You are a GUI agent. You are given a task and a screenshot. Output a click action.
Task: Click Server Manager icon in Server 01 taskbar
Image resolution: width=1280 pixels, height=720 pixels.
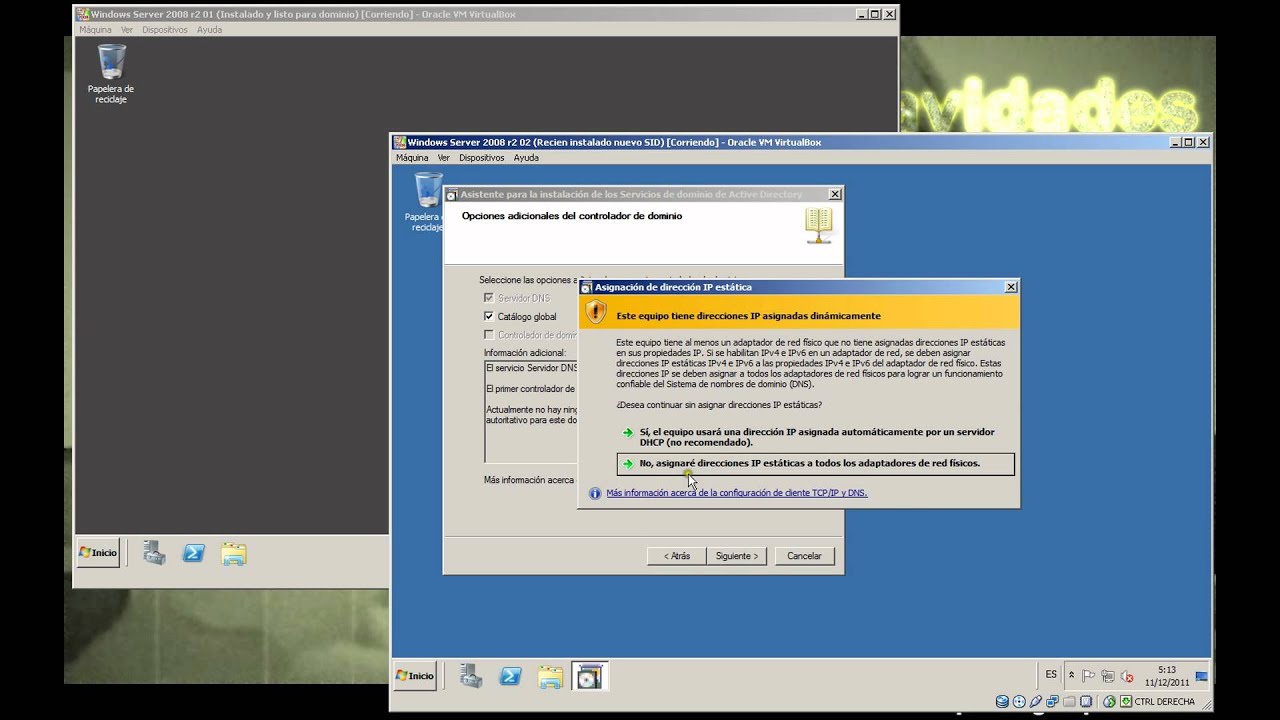[154, 553]
